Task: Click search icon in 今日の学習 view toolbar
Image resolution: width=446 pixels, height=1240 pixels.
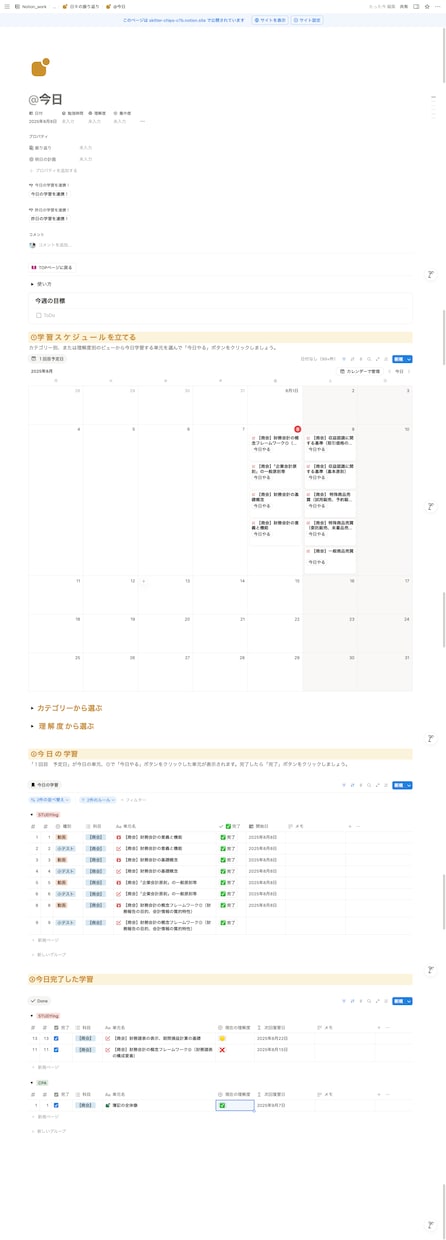Action: tap(369, 785)
